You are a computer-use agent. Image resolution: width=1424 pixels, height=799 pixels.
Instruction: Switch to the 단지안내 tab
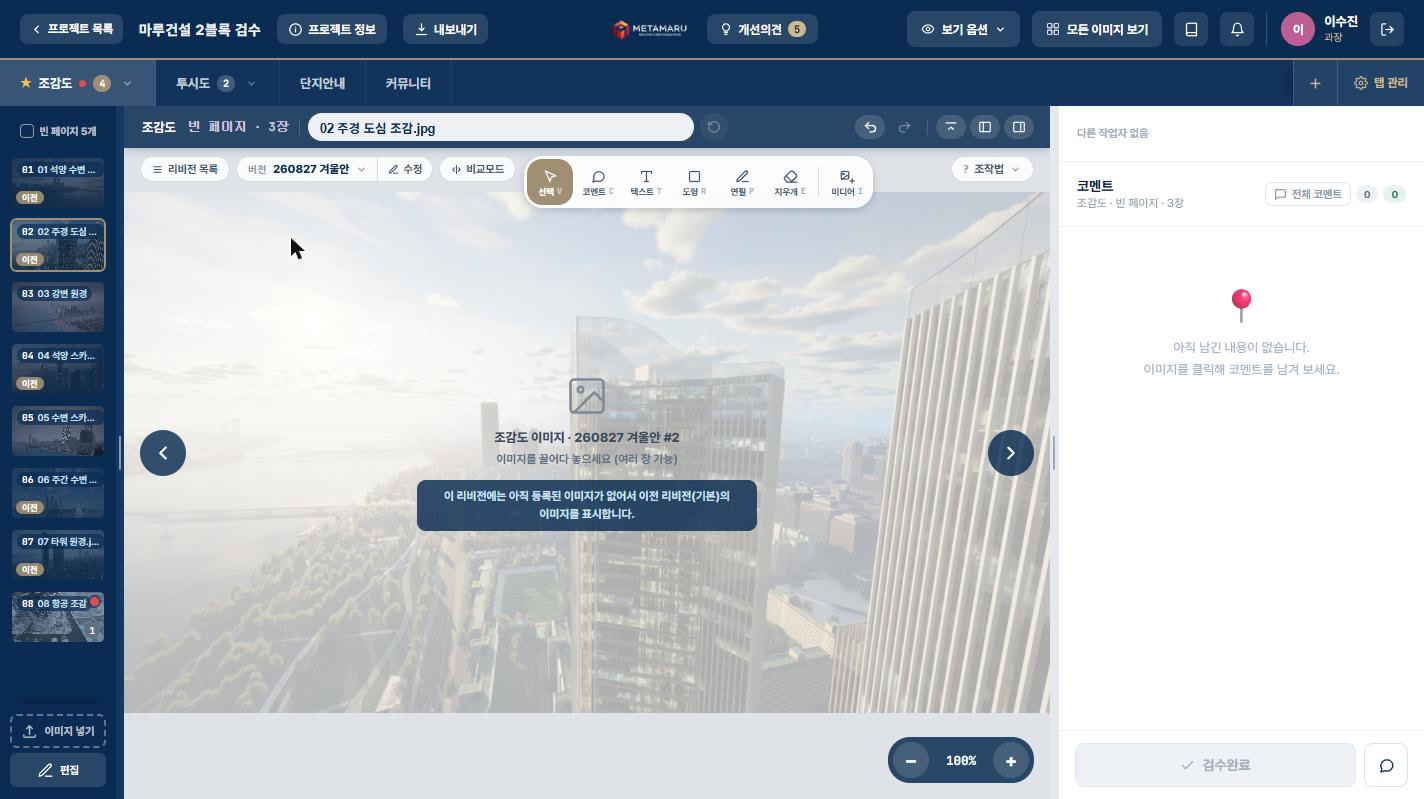[x=322, y=83]
